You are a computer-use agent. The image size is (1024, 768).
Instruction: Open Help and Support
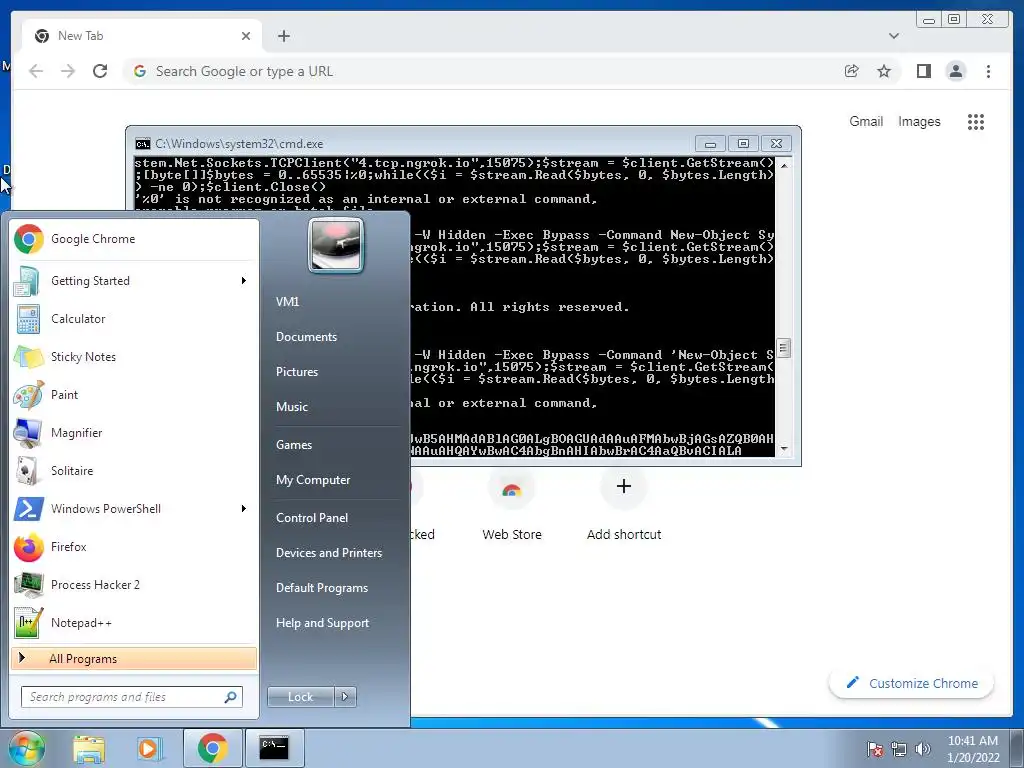tap(322, 623)
